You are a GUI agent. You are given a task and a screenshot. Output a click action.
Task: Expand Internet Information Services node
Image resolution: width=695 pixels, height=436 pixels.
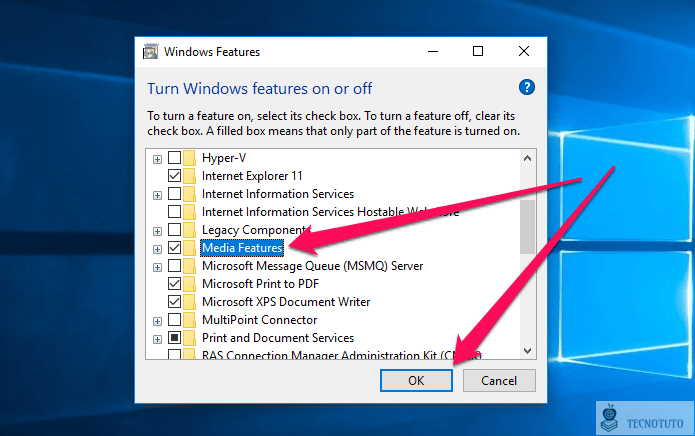[x=157, y=195]
